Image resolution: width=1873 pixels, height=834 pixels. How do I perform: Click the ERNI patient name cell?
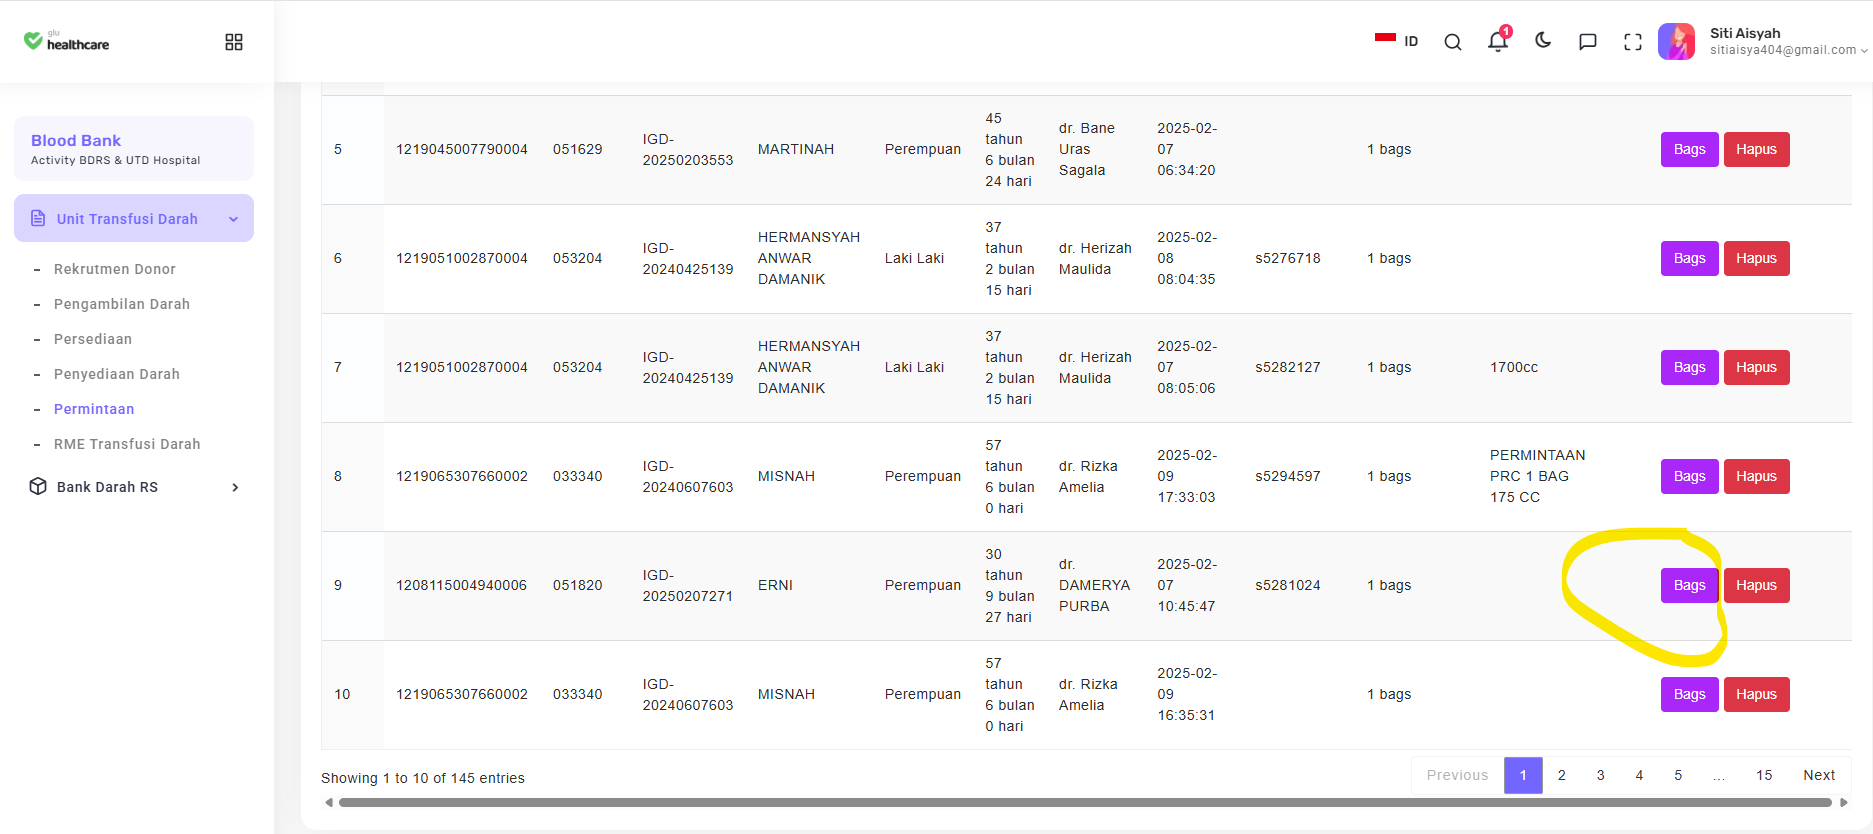tap(775, 586)
